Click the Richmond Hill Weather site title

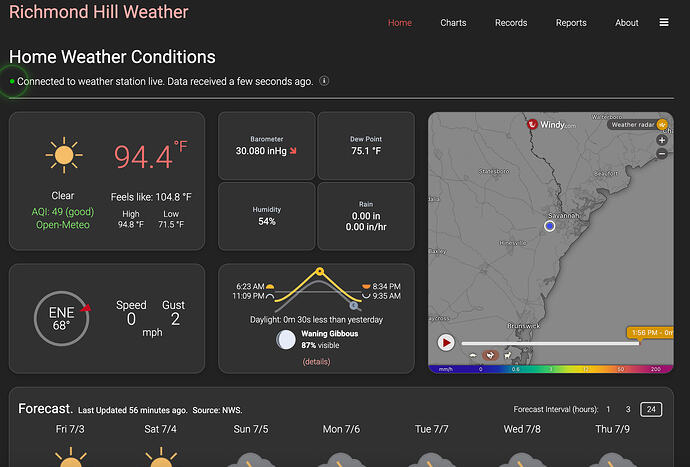click(99, 12)
